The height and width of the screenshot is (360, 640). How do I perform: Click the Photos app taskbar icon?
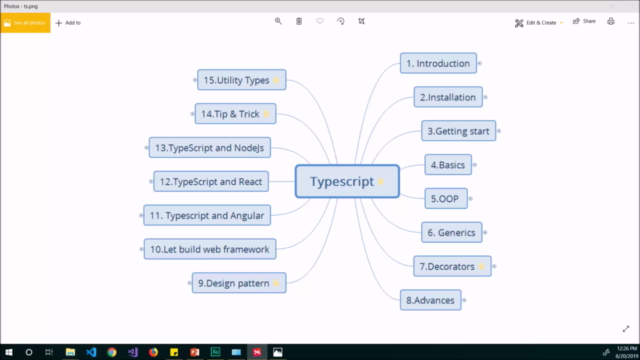[278, 352]
